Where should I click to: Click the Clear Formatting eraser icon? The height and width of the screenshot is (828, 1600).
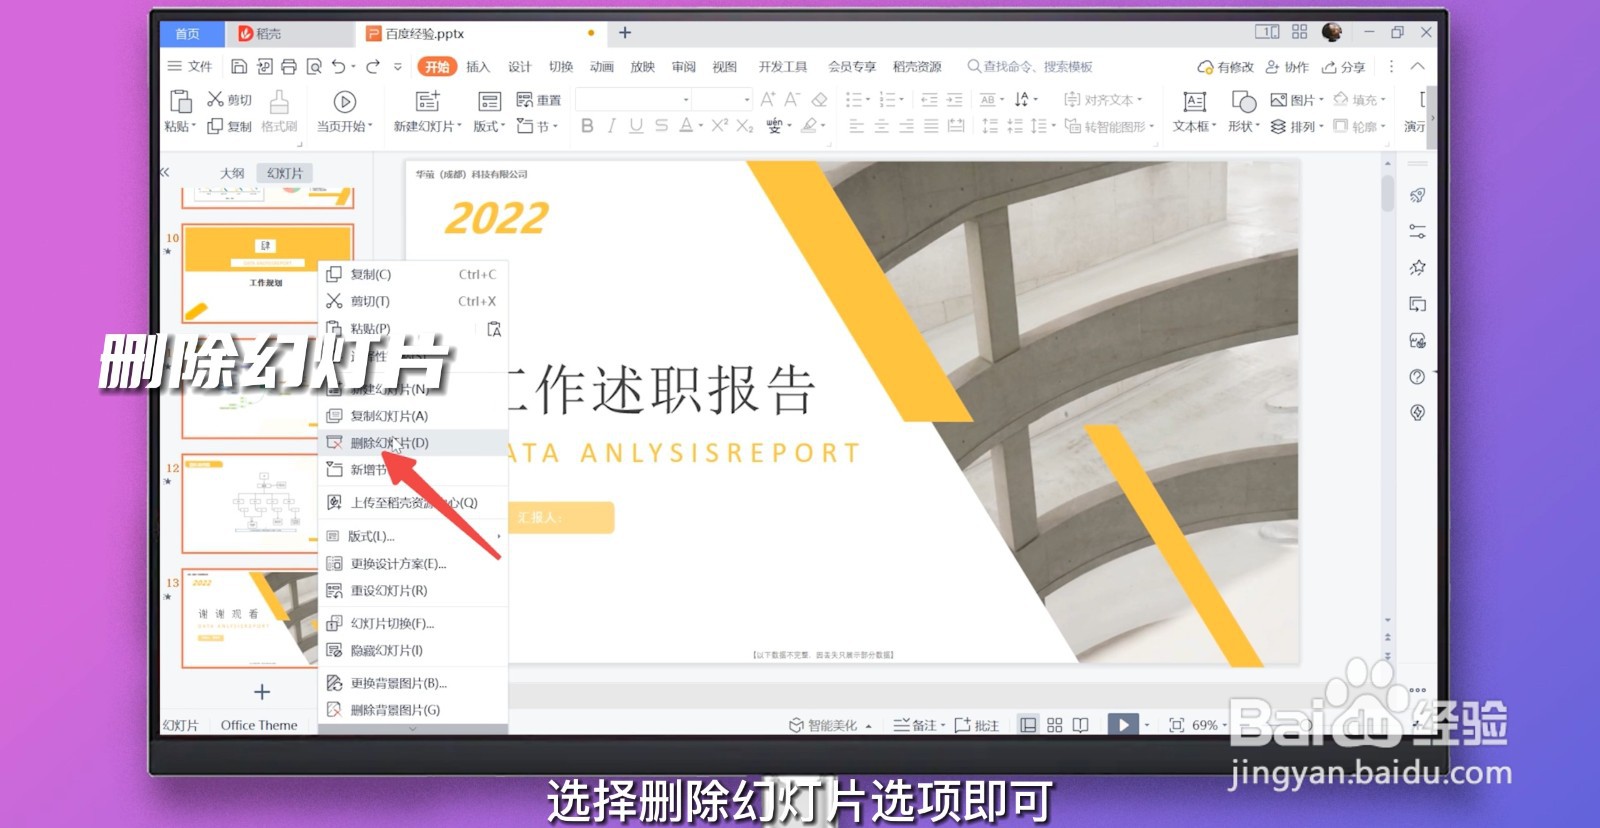click(x=820, y=100)
